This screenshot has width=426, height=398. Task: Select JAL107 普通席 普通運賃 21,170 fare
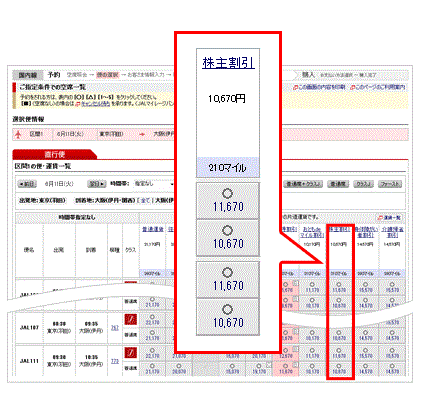tap(152, 335)
